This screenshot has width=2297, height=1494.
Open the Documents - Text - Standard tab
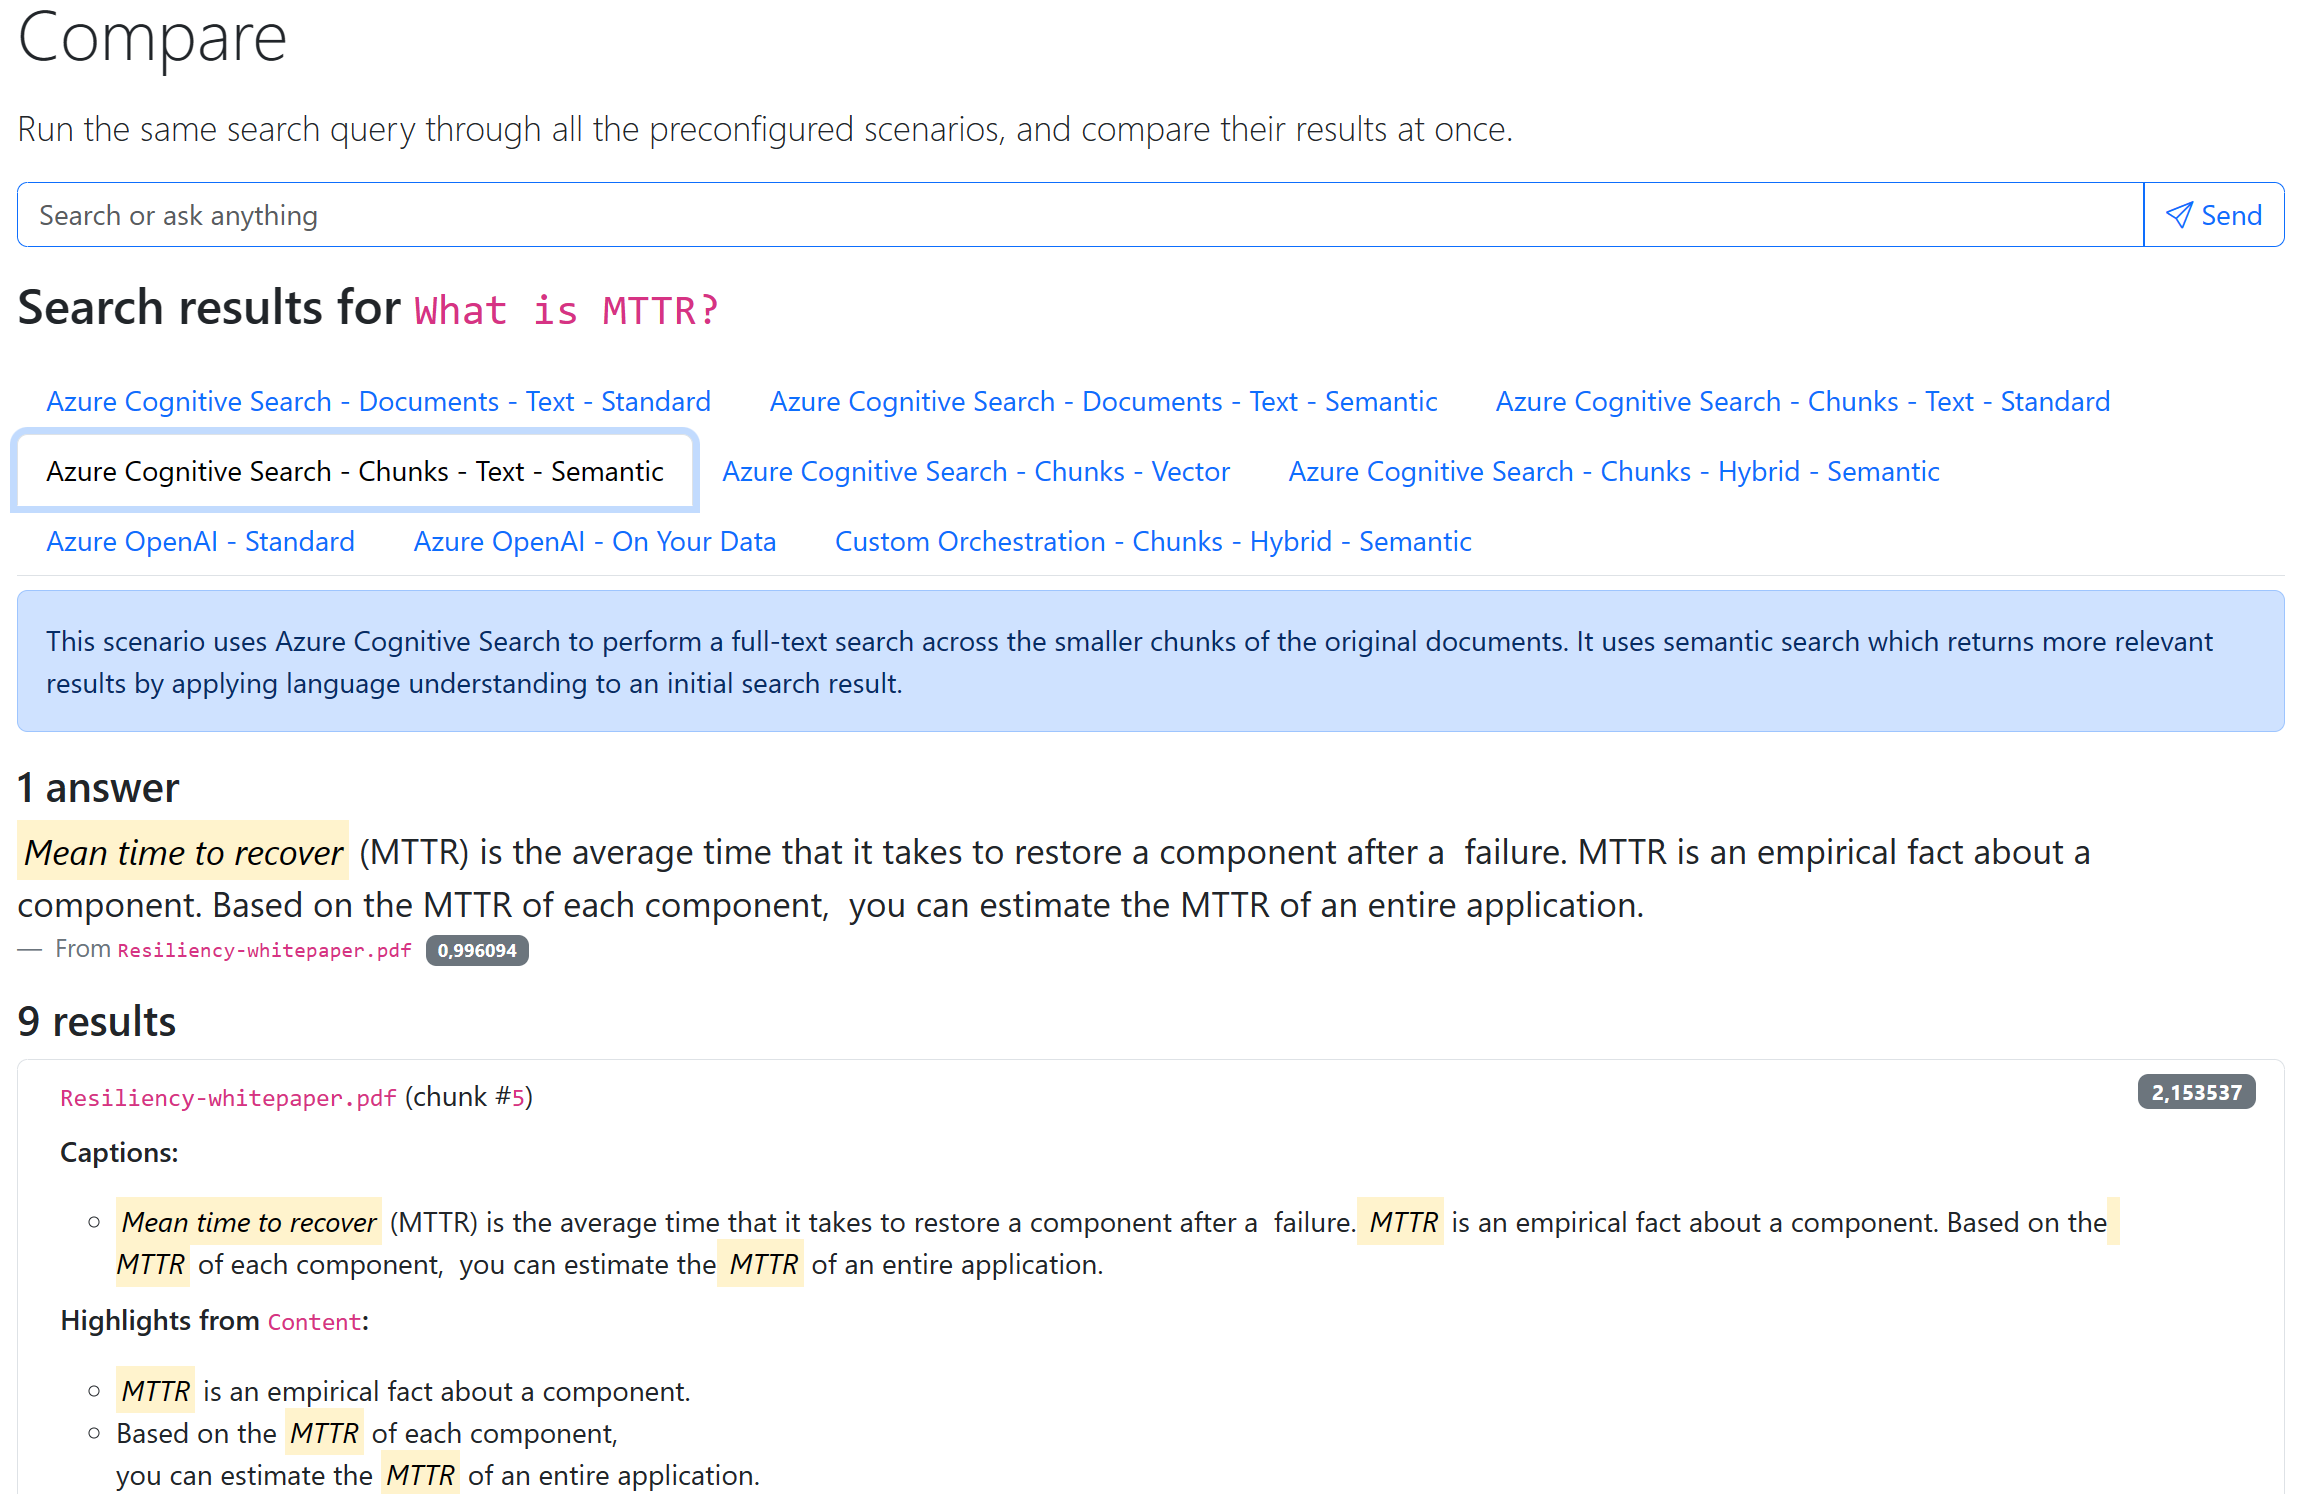(x=378, y=401)
